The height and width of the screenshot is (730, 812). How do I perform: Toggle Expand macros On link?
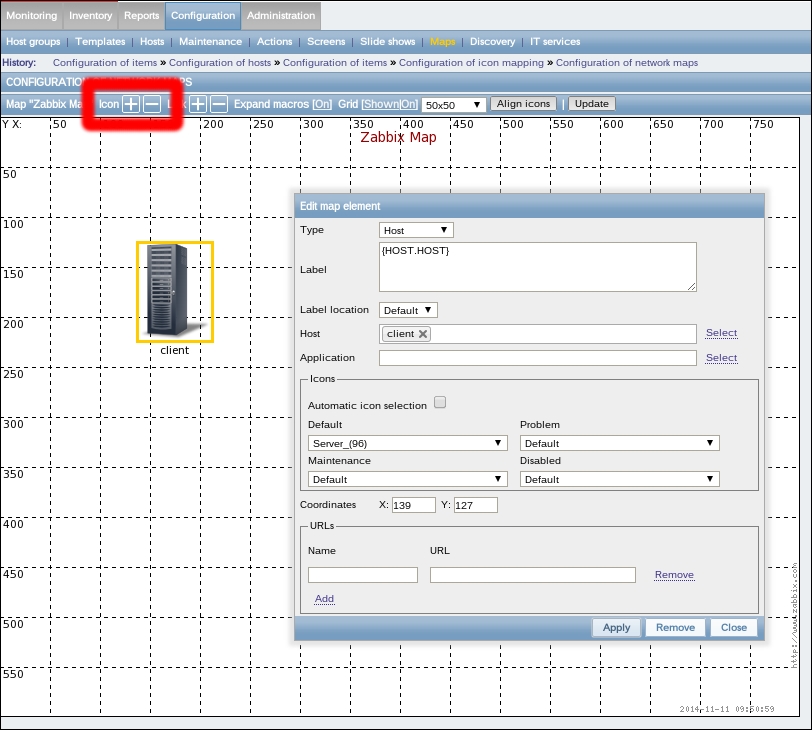coord(322,104)
